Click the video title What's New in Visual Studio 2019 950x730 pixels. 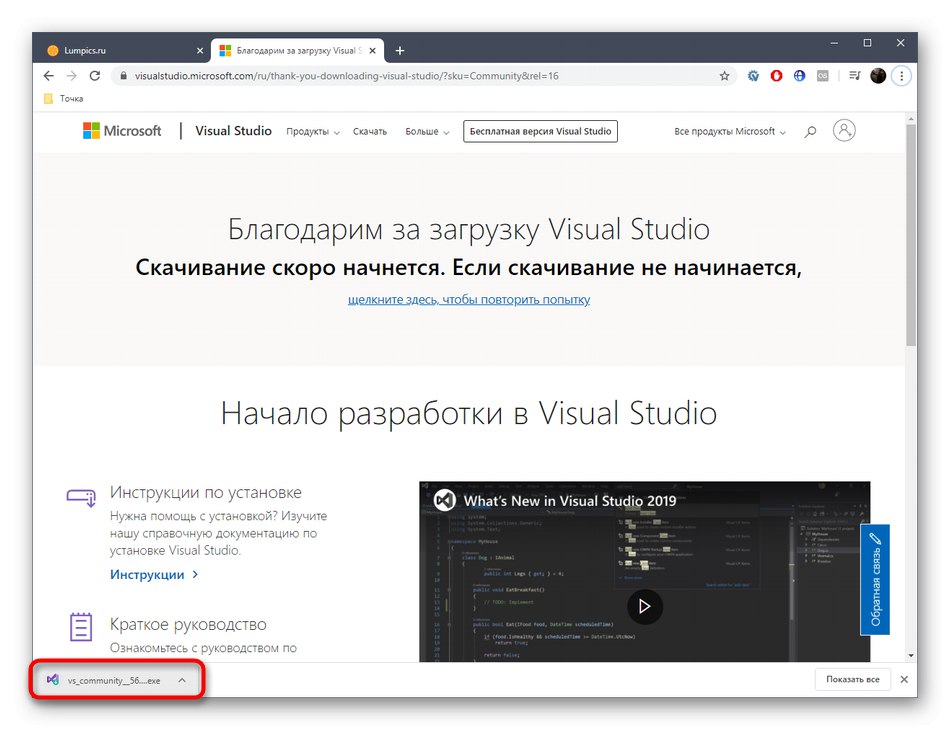click(x=570, y=501)
